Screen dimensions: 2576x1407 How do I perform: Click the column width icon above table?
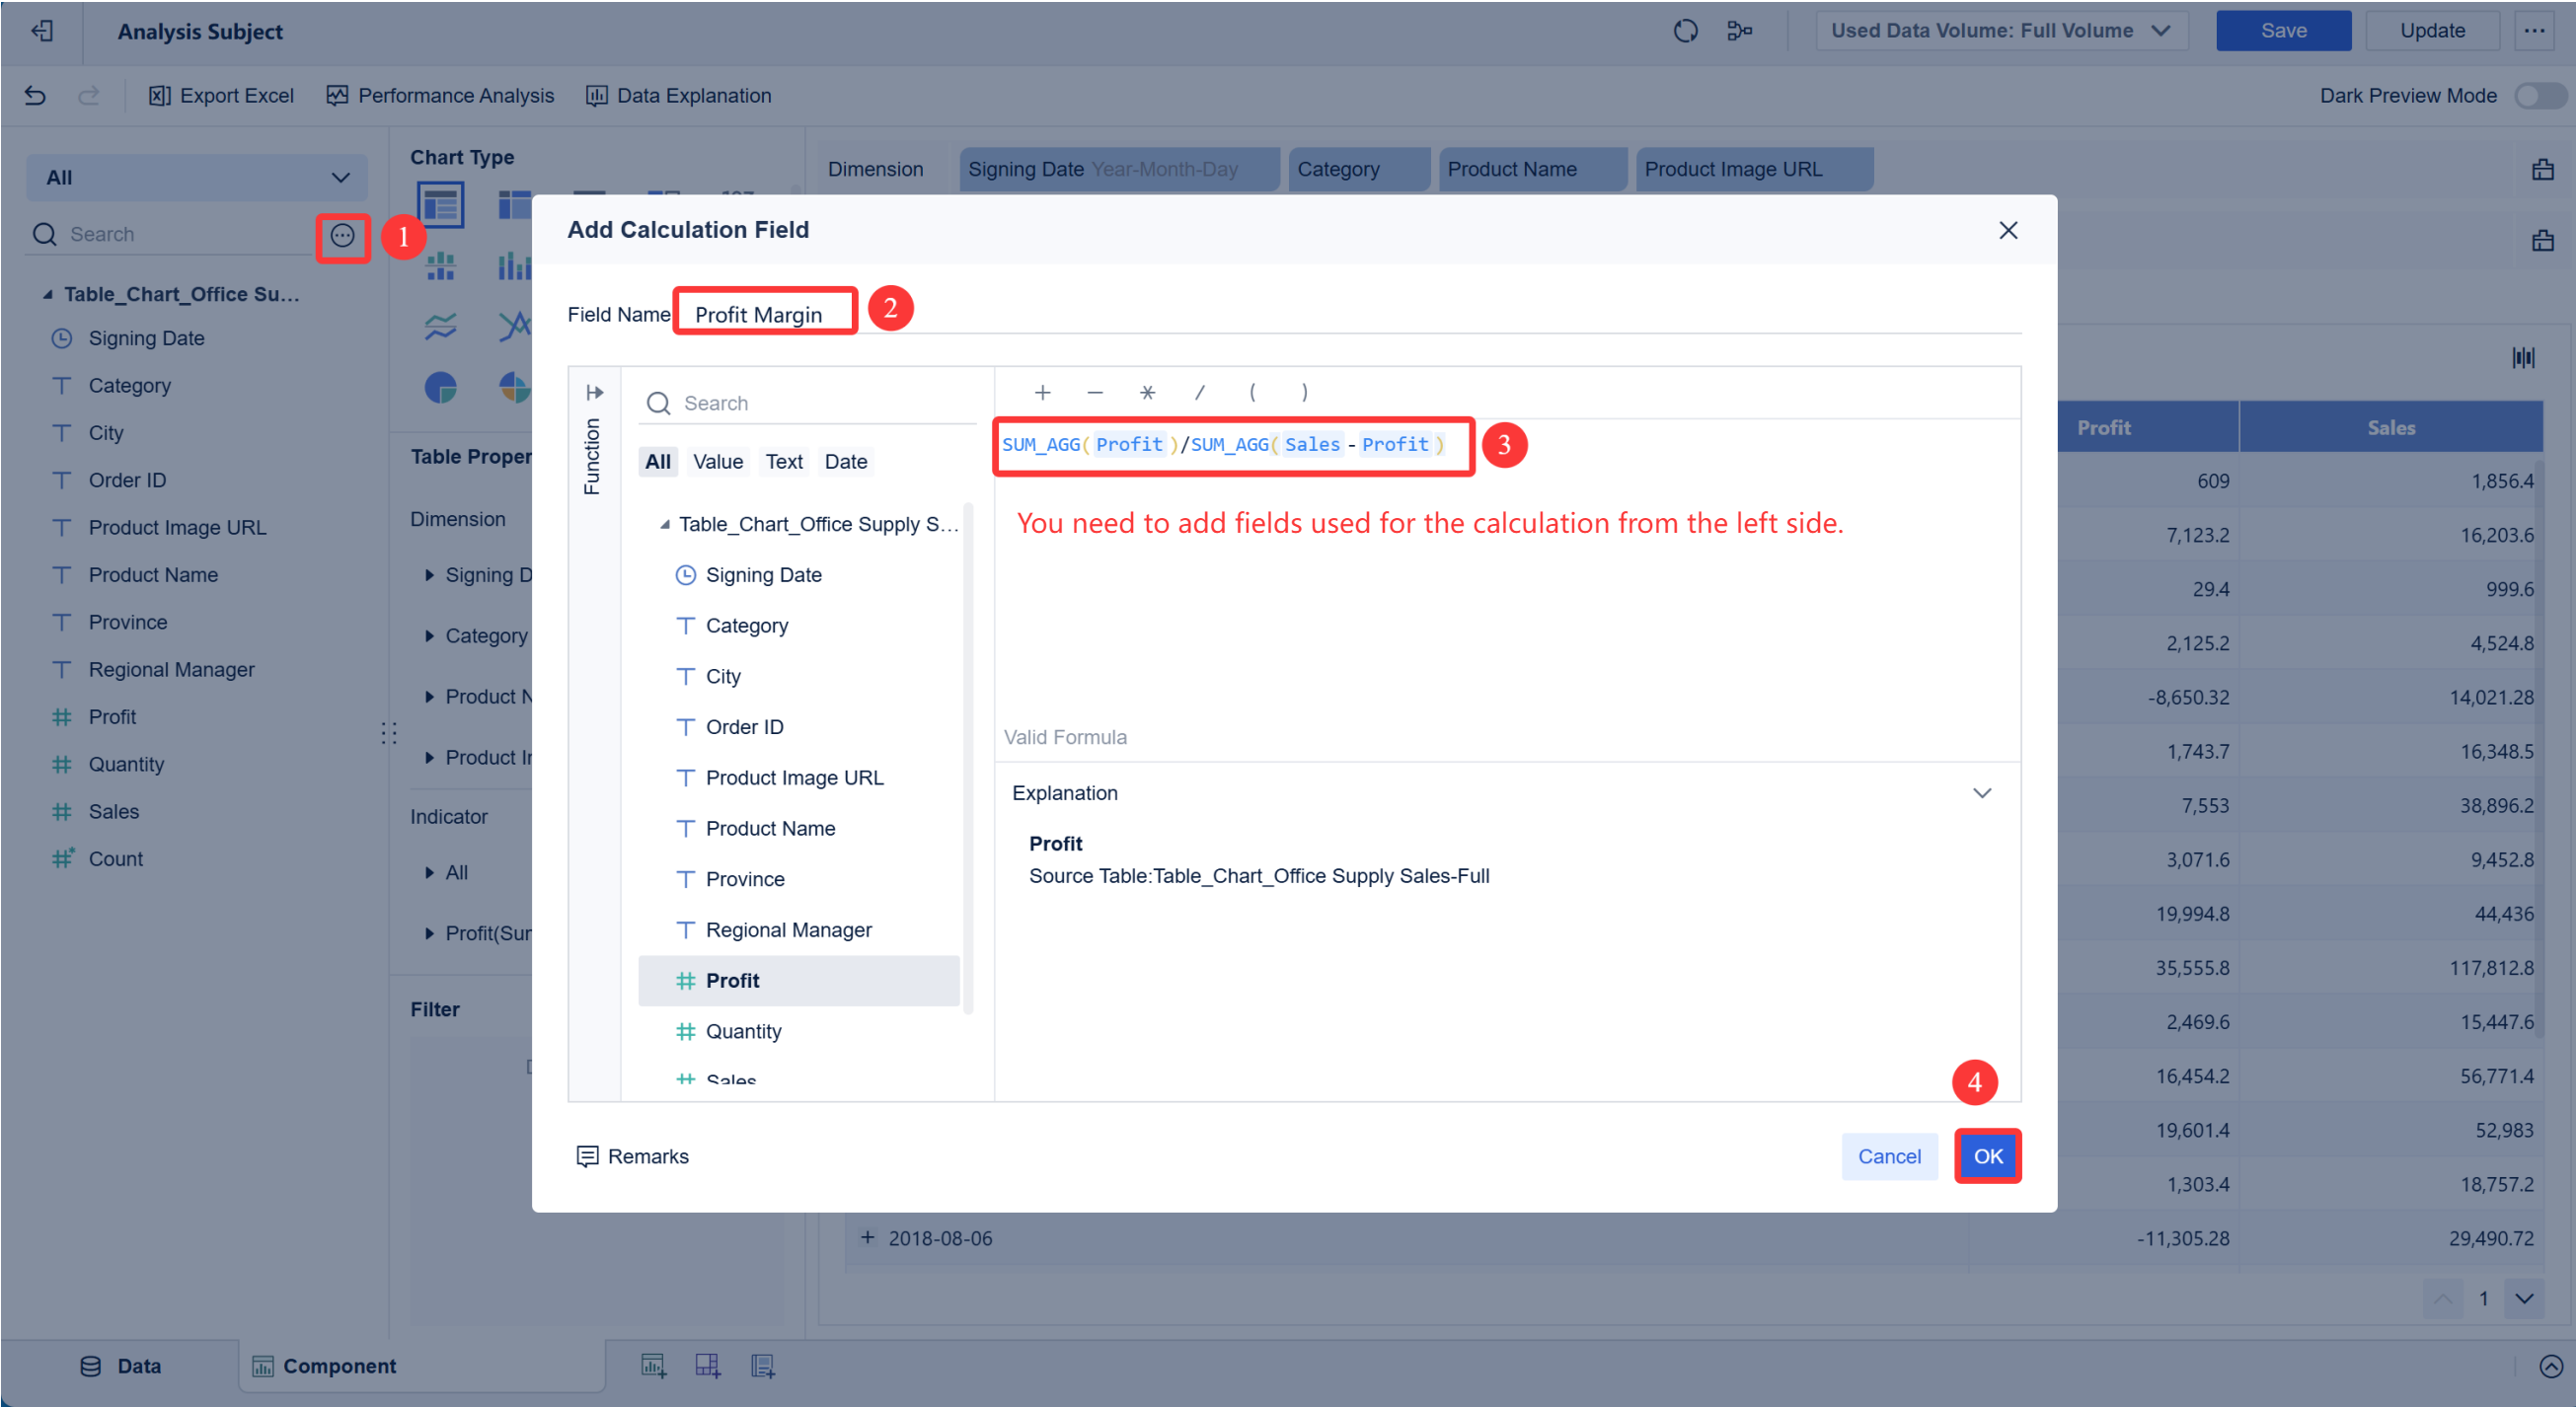click(2523, 358)
